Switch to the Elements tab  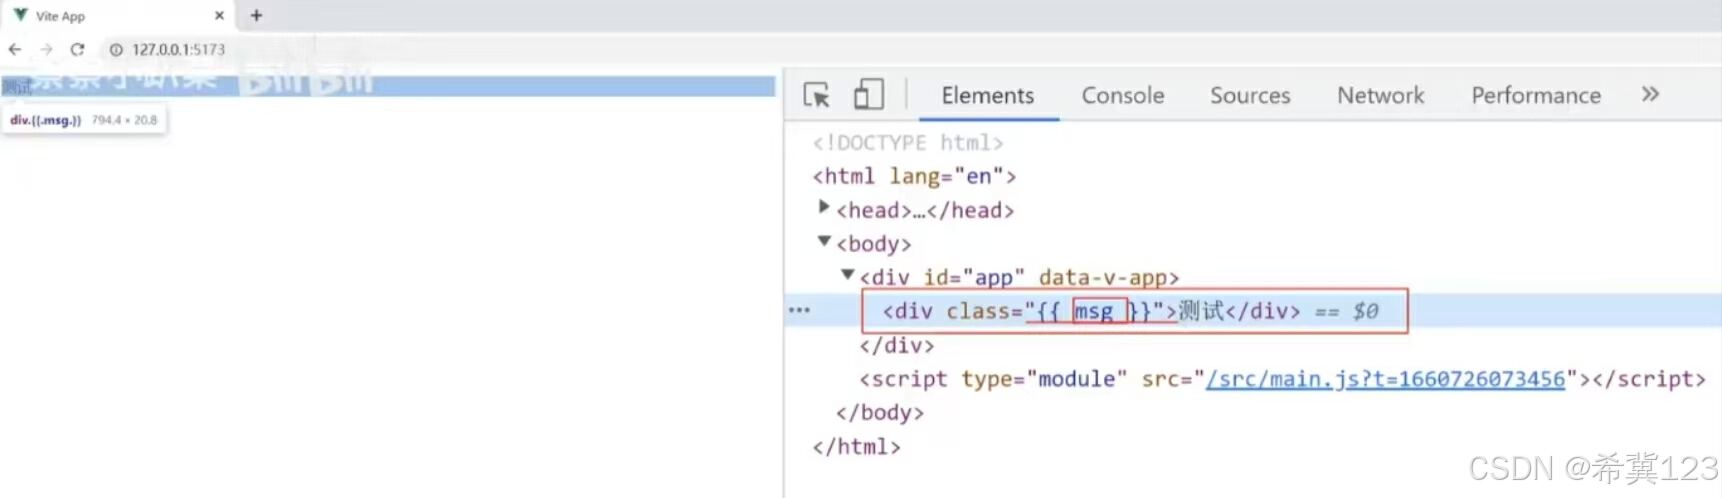(988, 95)
